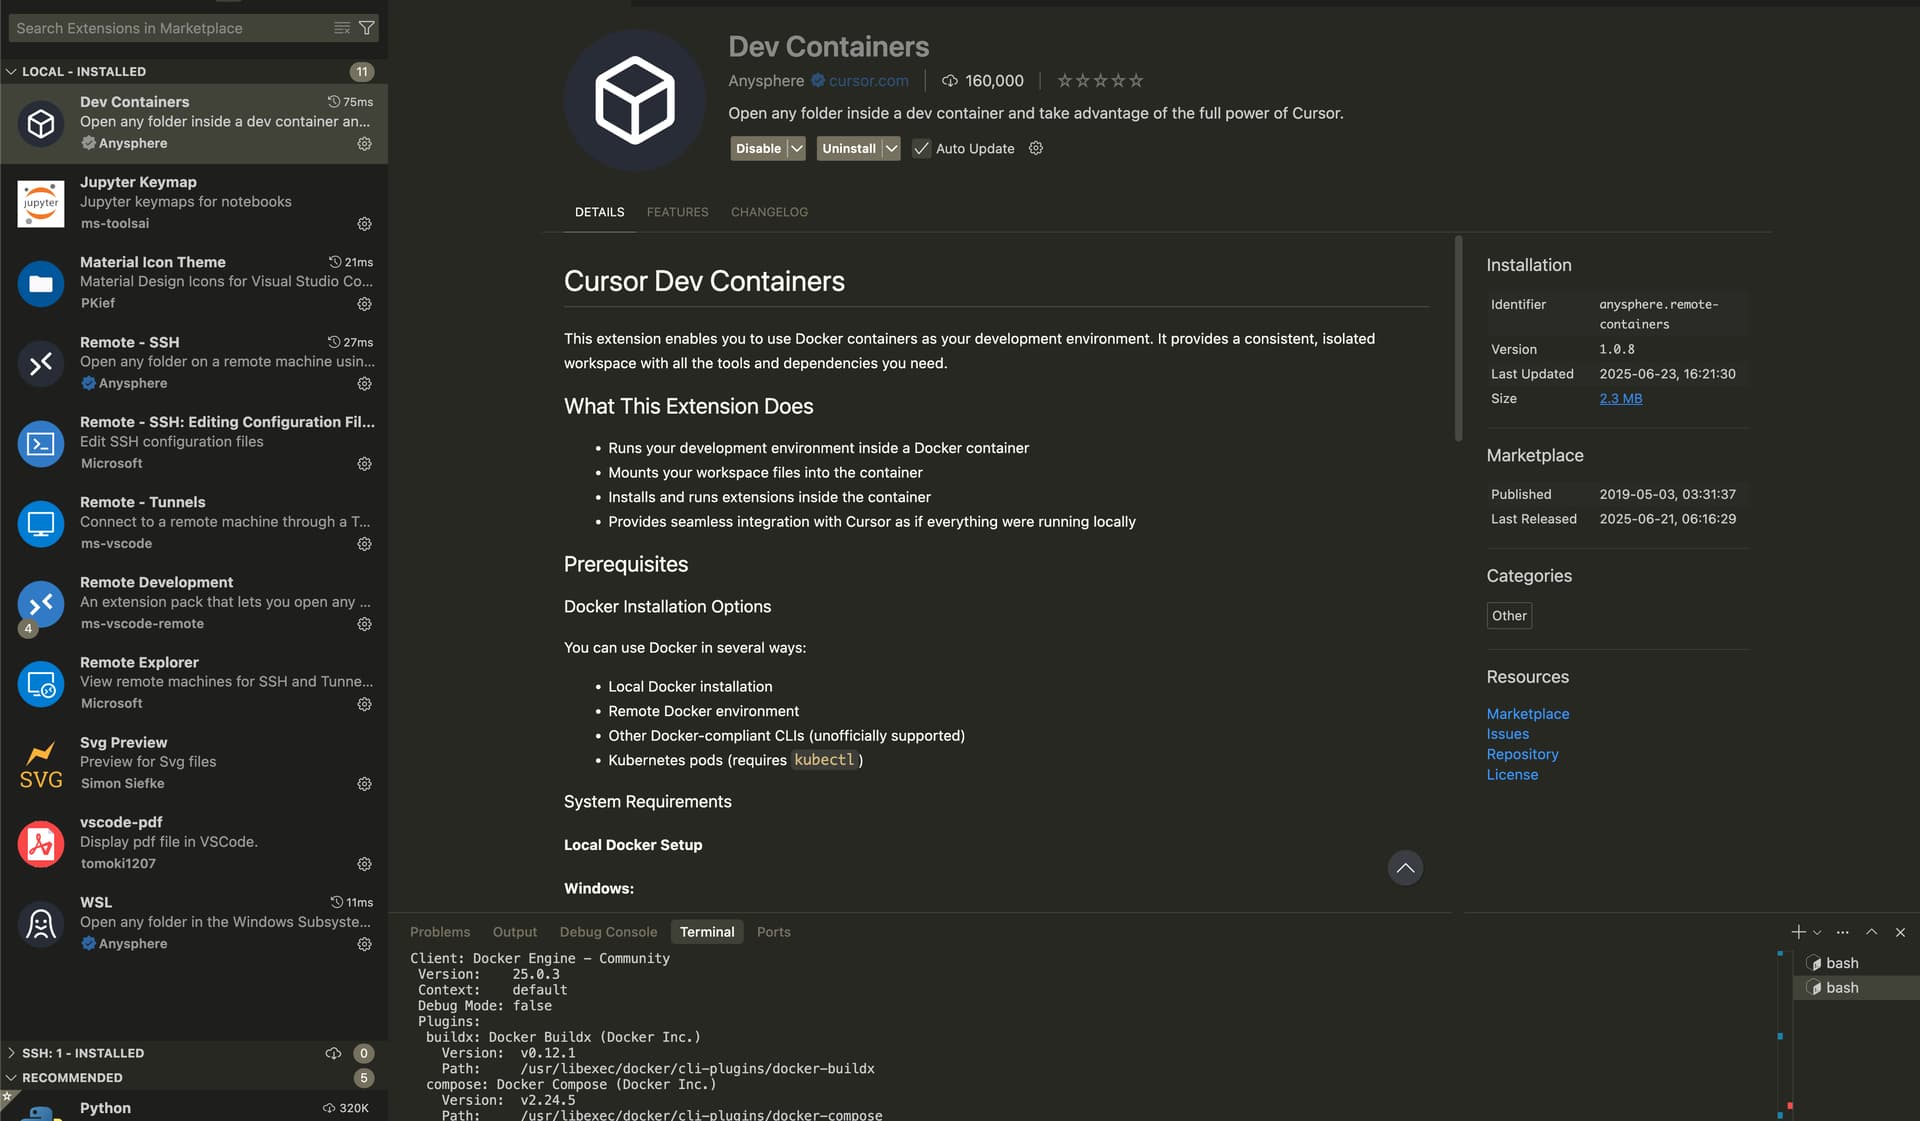This screenshot has height=1121, width=1920.
Task: Select the Python recommended extension
Action: (194, 1106)
